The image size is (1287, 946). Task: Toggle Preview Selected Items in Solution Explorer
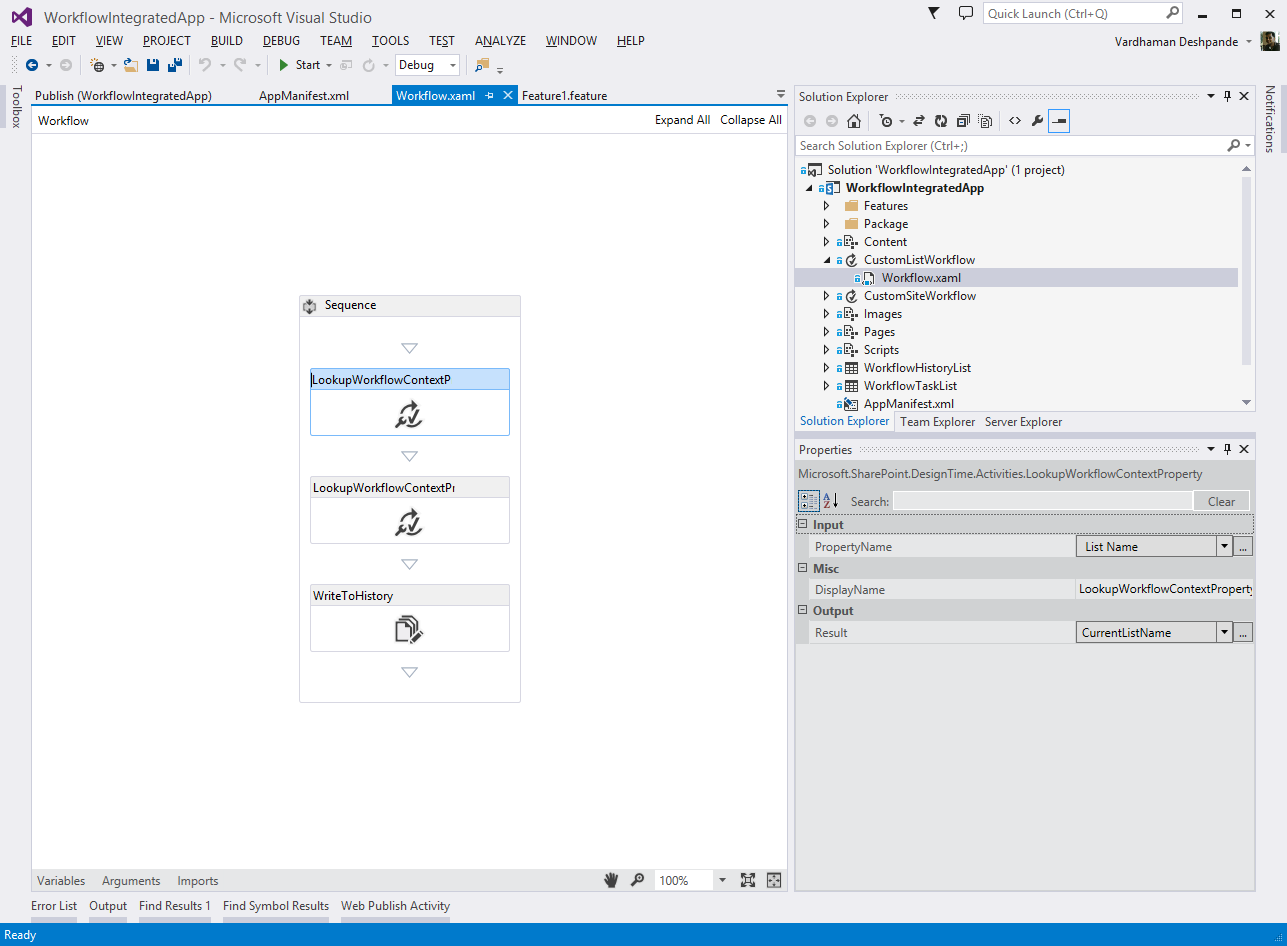1059,121
